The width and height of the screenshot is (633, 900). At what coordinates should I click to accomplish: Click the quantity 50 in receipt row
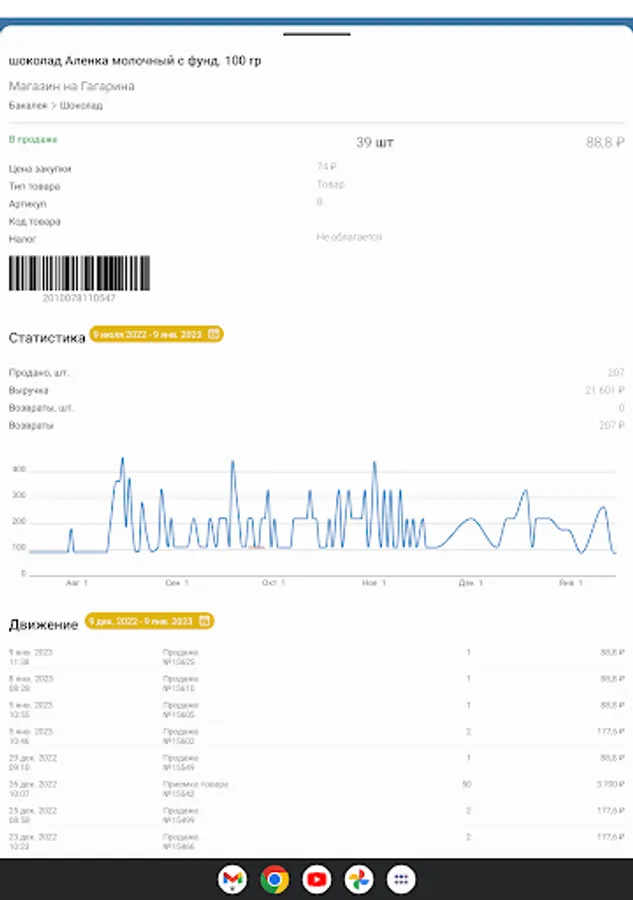point(467,785)
